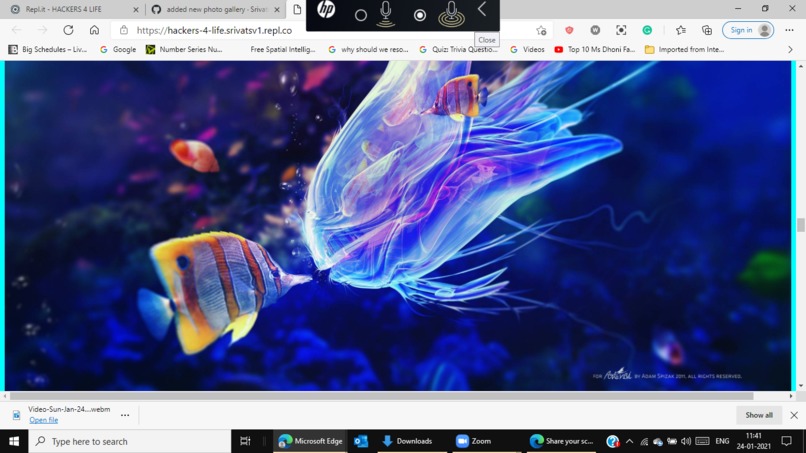Click the address bar URL
The width and height of the screenshot is (806, 453).
click(x=214, y=30)
